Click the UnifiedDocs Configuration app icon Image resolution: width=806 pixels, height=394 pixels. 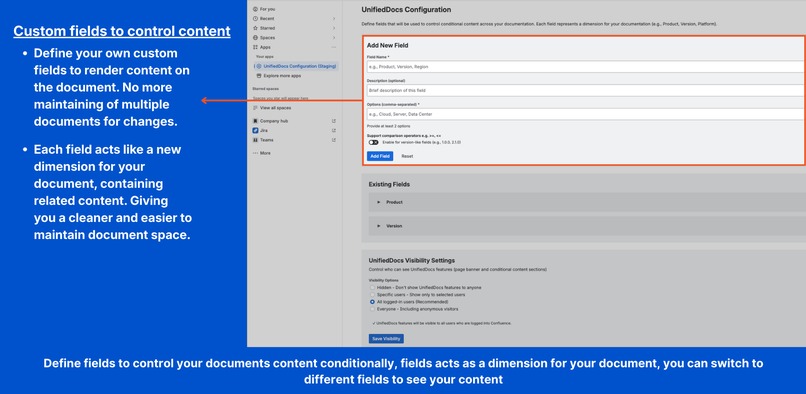coord(259,66)
